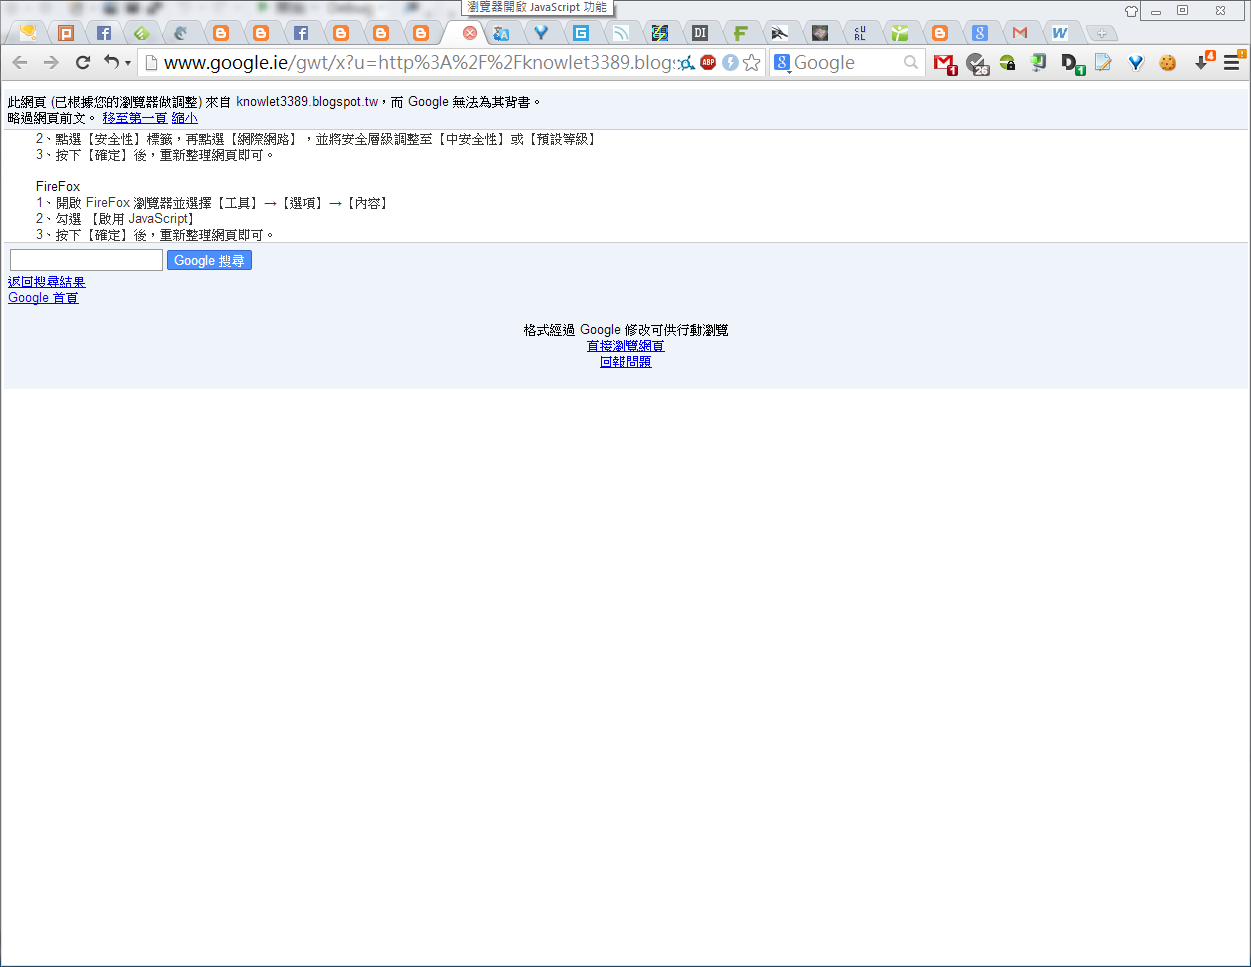The image size is (1251, 967).
Task: Minimize the browser window
Action: click(x=1156, y=11)
